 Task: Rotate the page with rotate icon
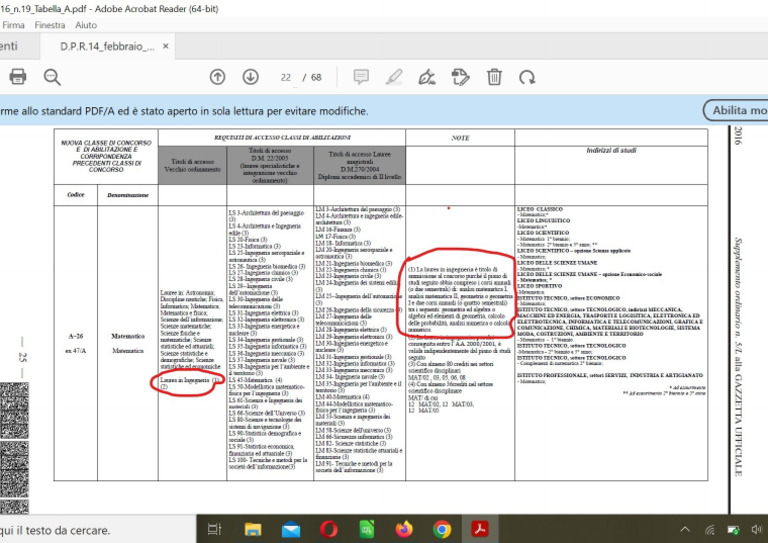coord(528,77)
